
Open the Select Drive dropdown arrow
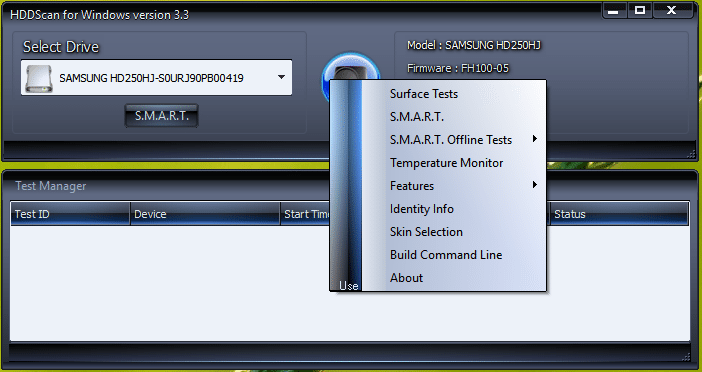pos(281,77)
